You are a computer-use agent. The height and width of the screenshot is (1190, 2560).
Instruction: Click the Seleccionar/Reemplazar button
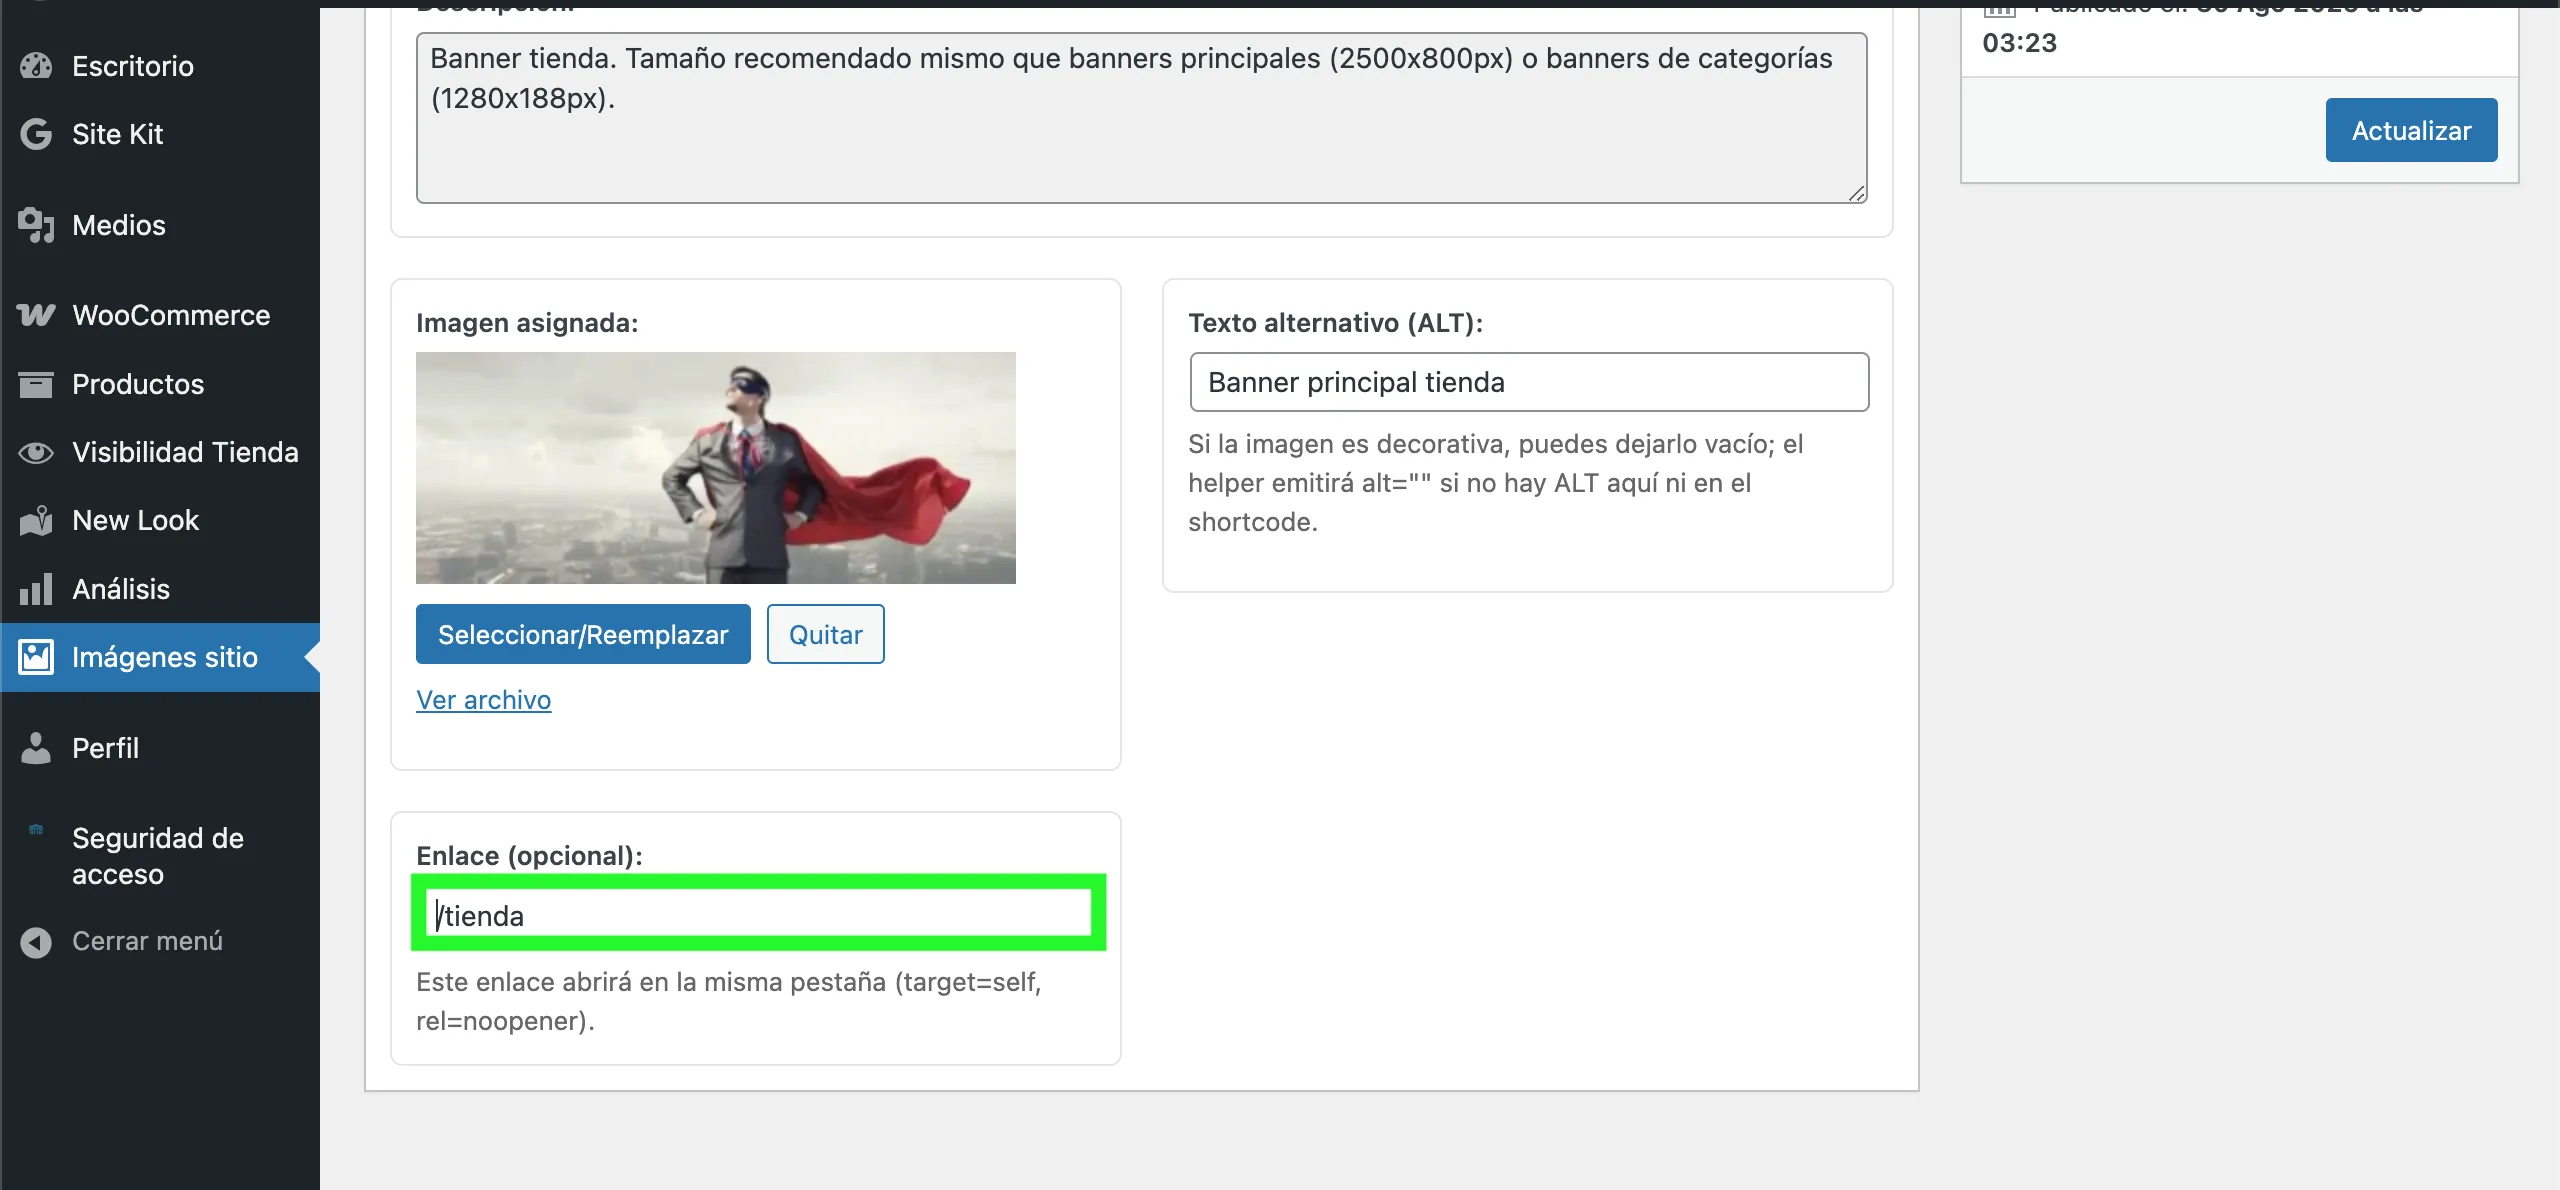tap(582, 634)
